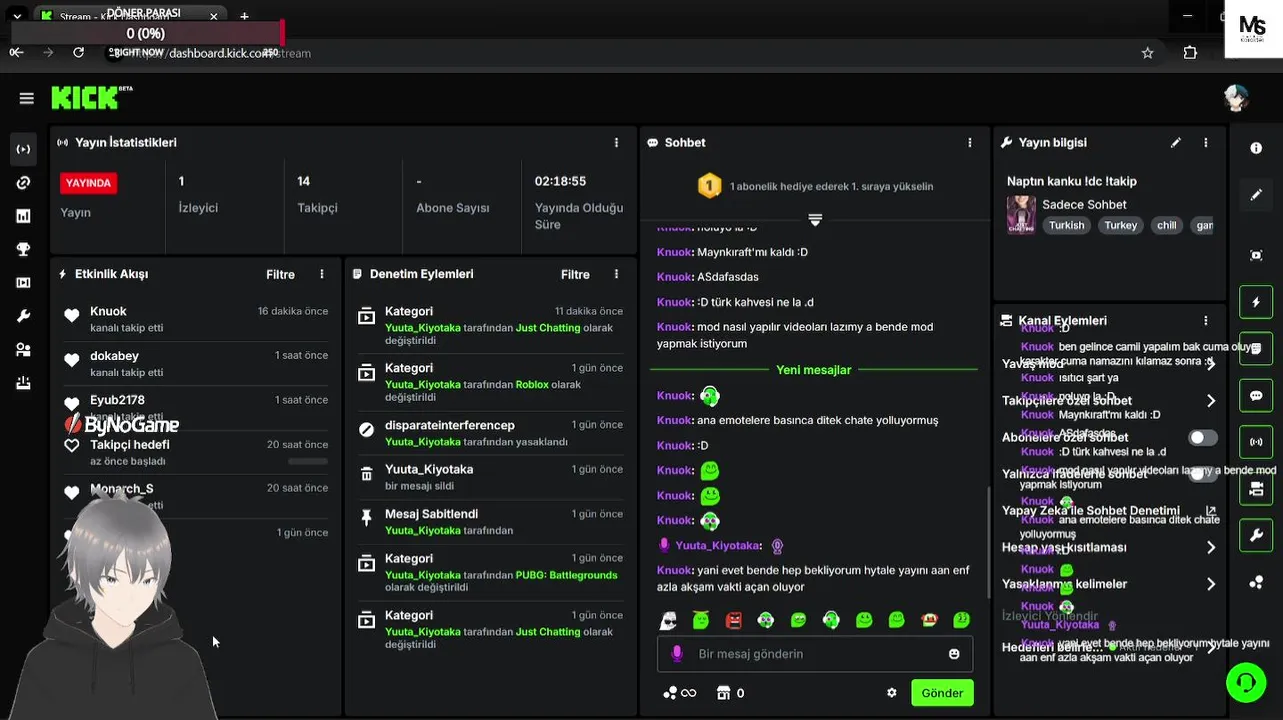Viewport: 1283px width, 720px height.
Task: Send the message with Gönder button
Action: coord(942,693)
